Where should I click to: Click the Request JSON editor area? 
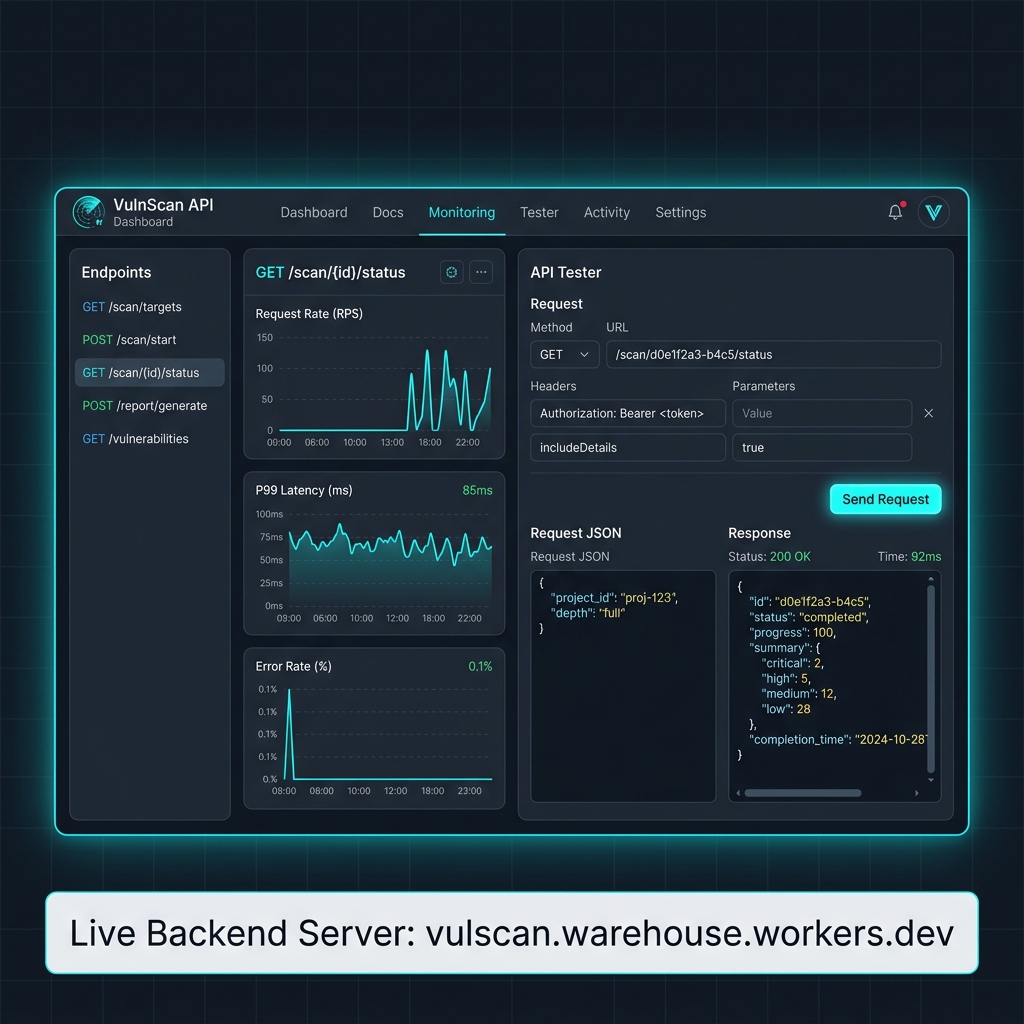(623, 686)
